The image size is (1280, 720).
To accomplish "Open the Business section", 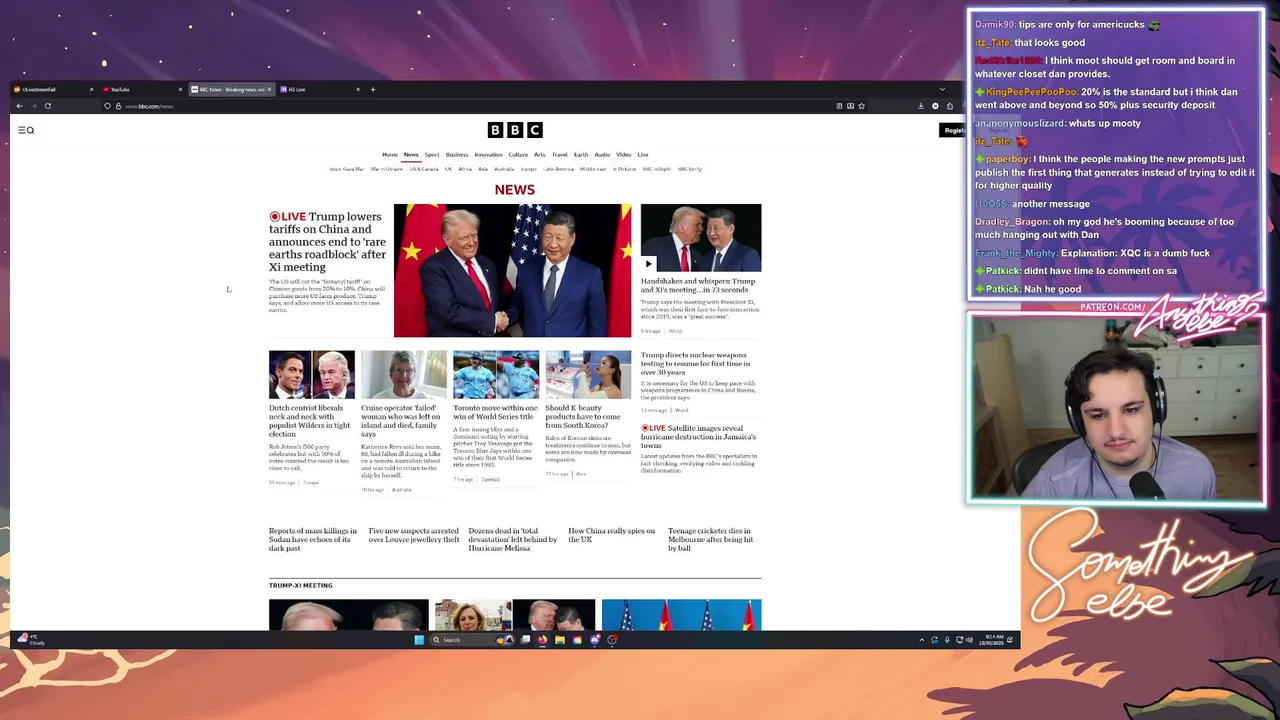I will tap(457, 155).
